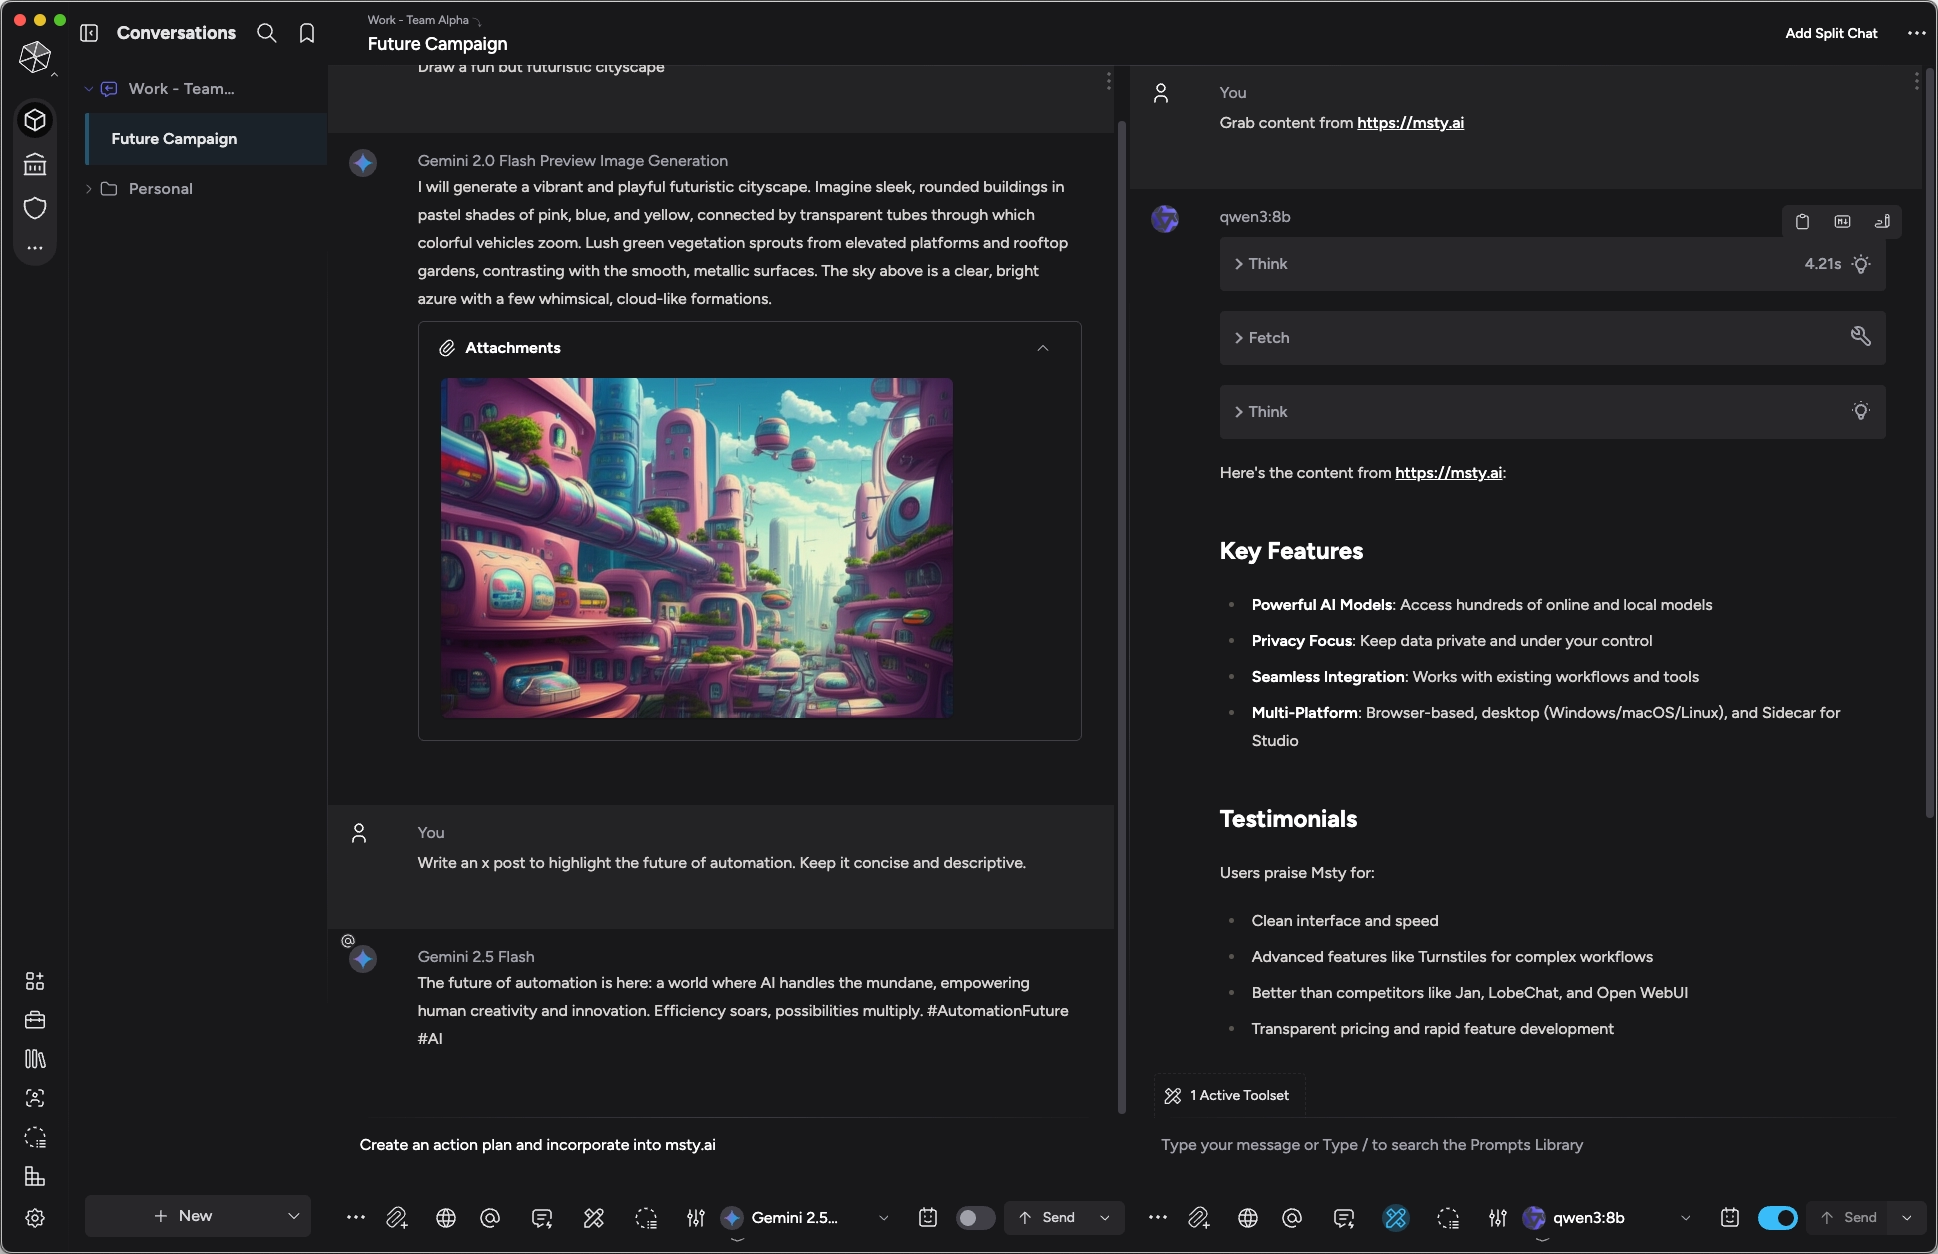Click the lightbulb icon on second Think row
Viewport: 1938px width, 1254px height.
1860,411
